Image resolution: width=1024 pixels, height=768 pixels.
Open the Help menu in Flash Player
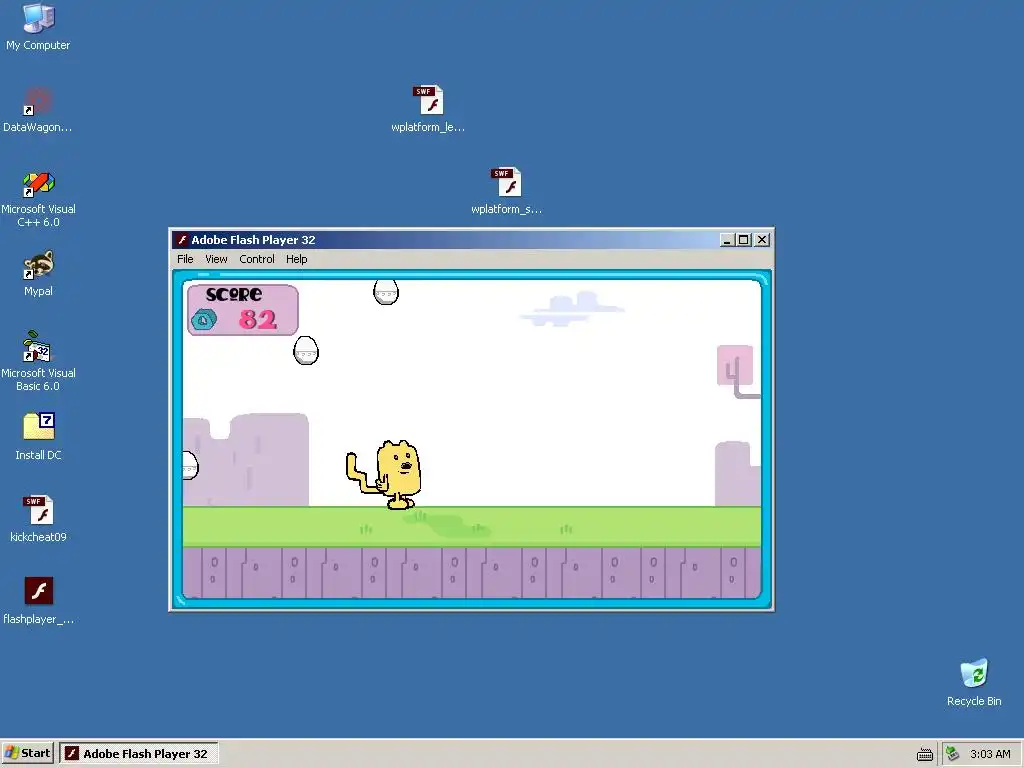click(x=296, y=259)
